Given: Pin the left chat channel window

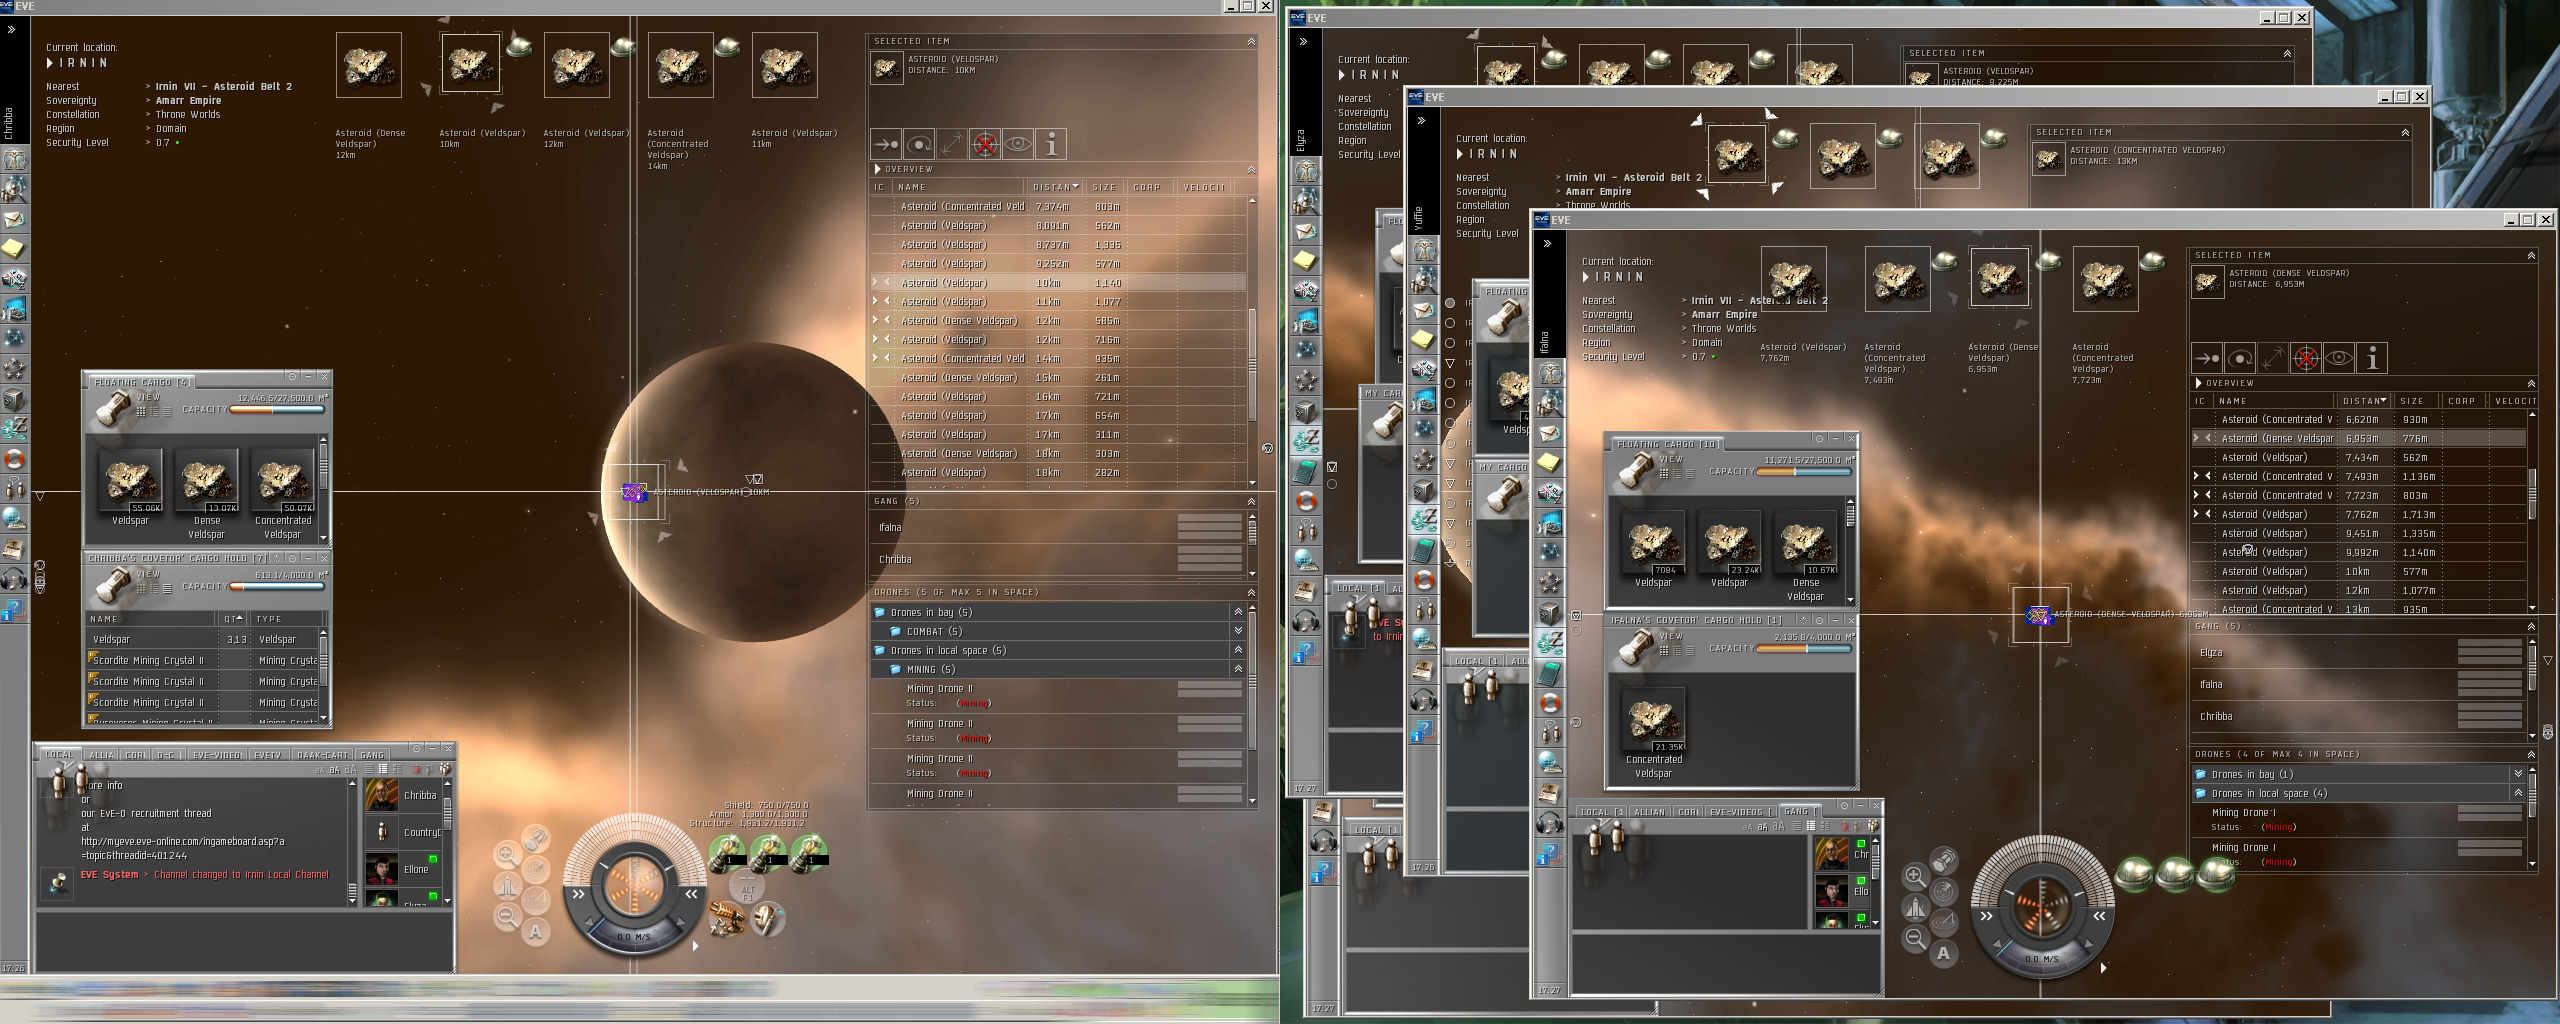Looking at the screenshot, I should click(x=416, y=748).
